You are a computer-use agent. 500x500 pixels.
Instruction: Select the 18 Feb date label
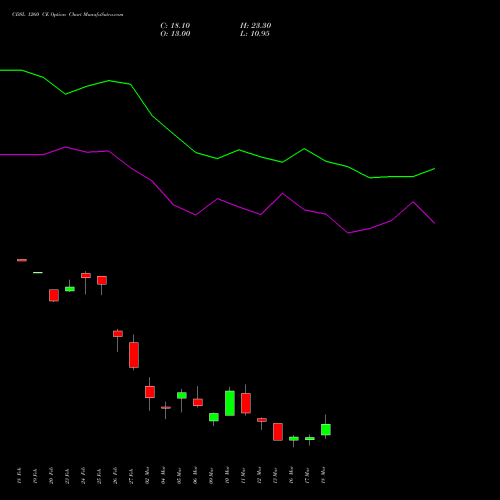coord(19,476)
